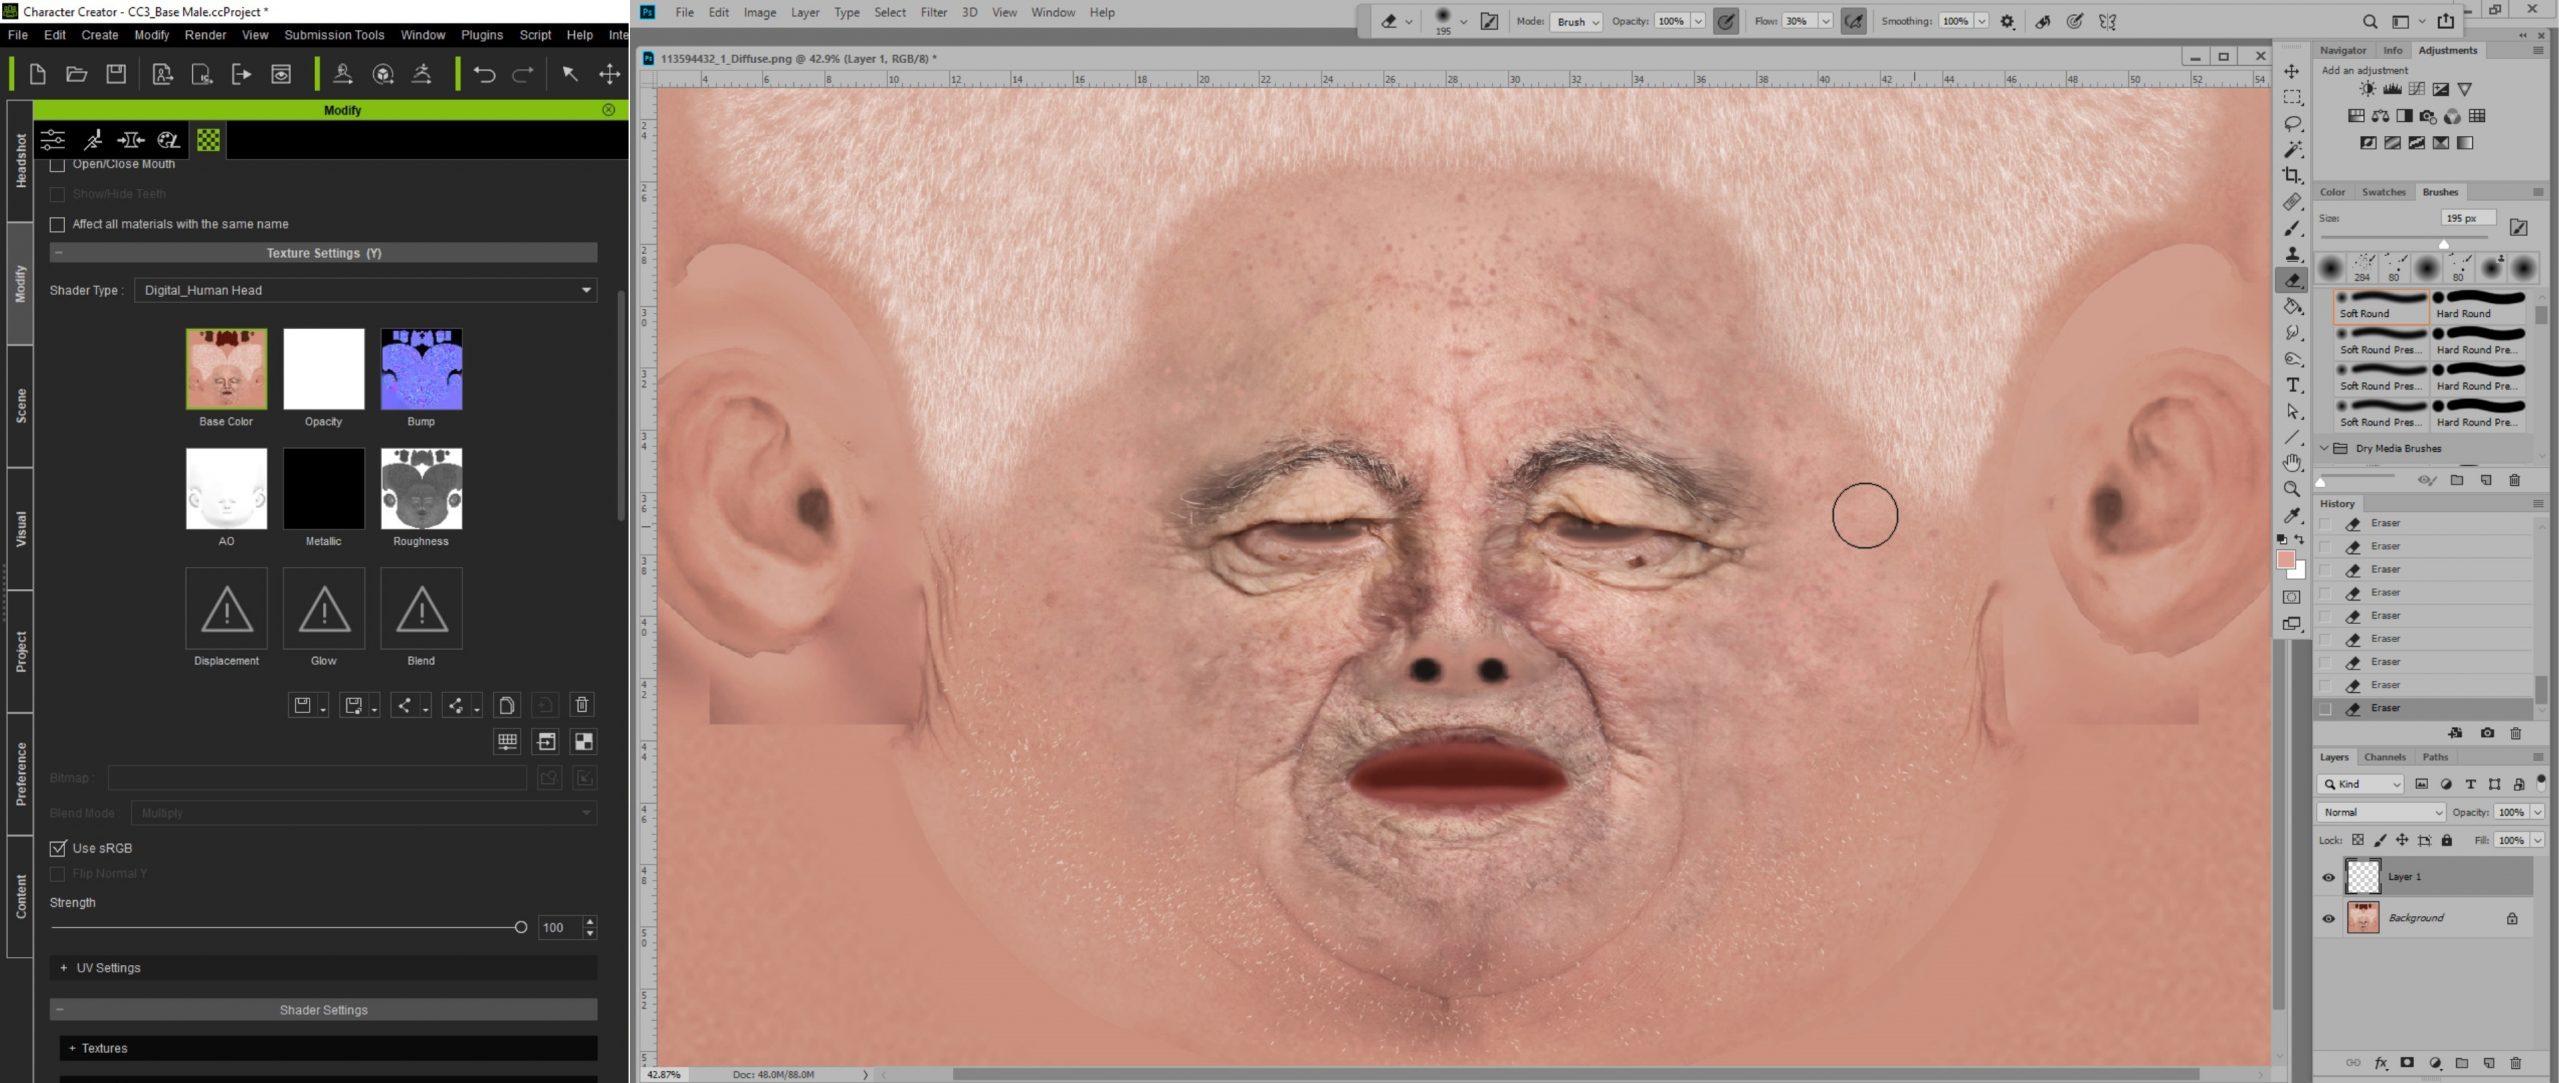Hide the Background layer using its eye icon
Screen dimensions: 2560x1083
pos(2328,918)
